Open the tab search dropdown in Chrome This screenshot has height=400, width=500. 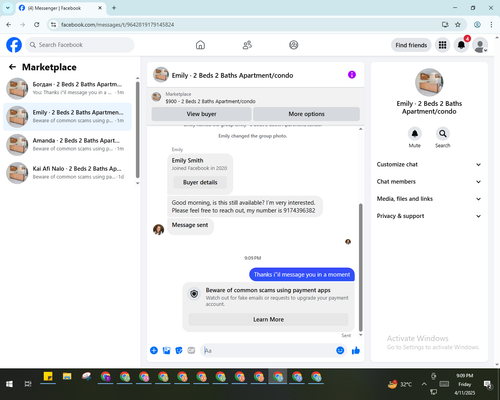(x=8, y=8)
